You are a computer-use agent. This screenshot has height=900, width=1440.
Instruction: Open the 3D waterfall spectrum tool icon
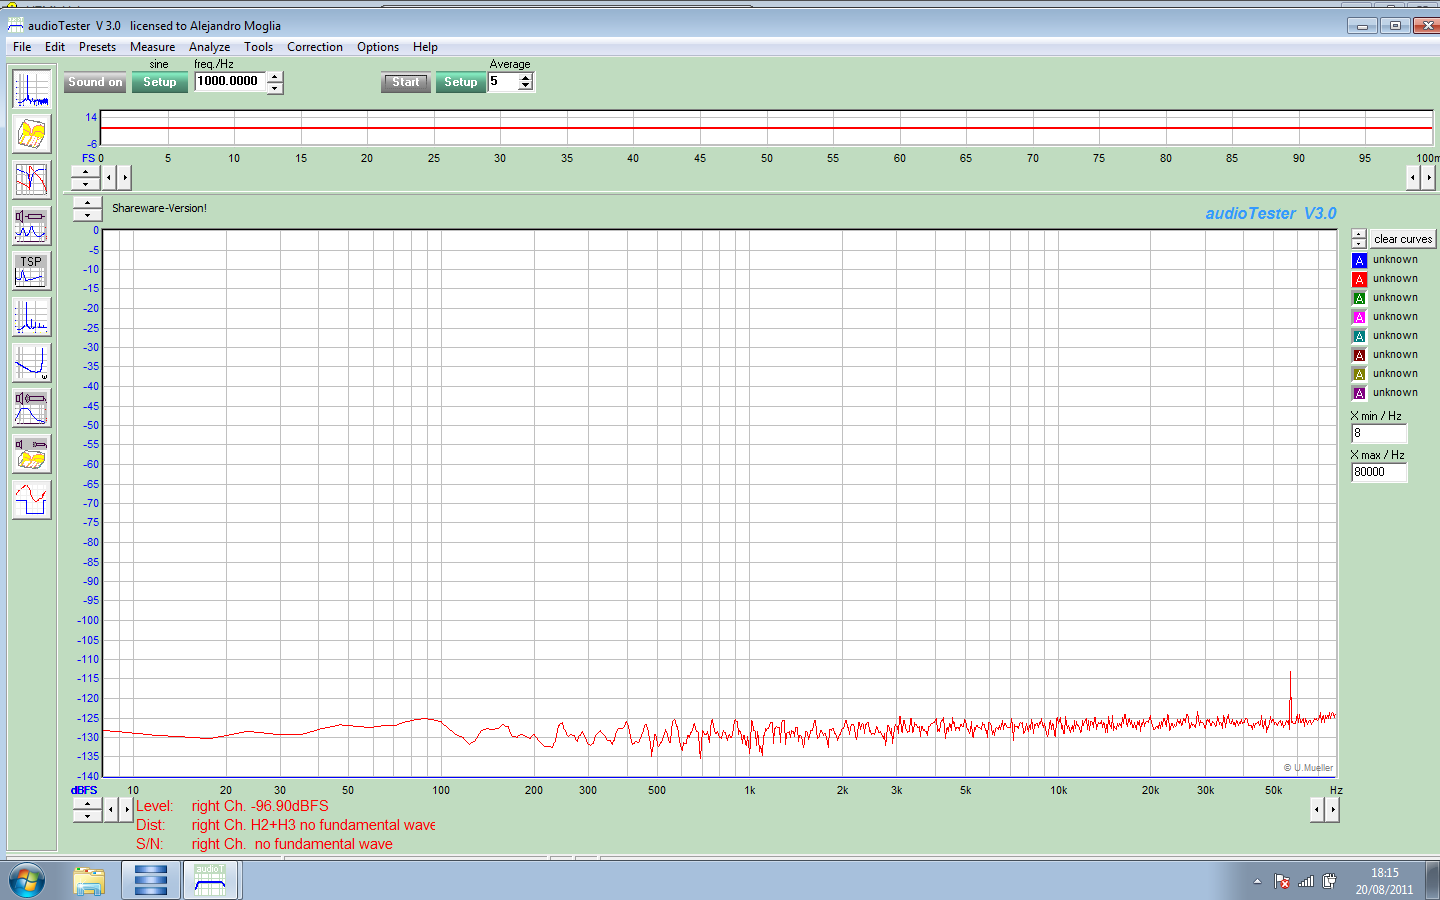[x=31, y=134]
